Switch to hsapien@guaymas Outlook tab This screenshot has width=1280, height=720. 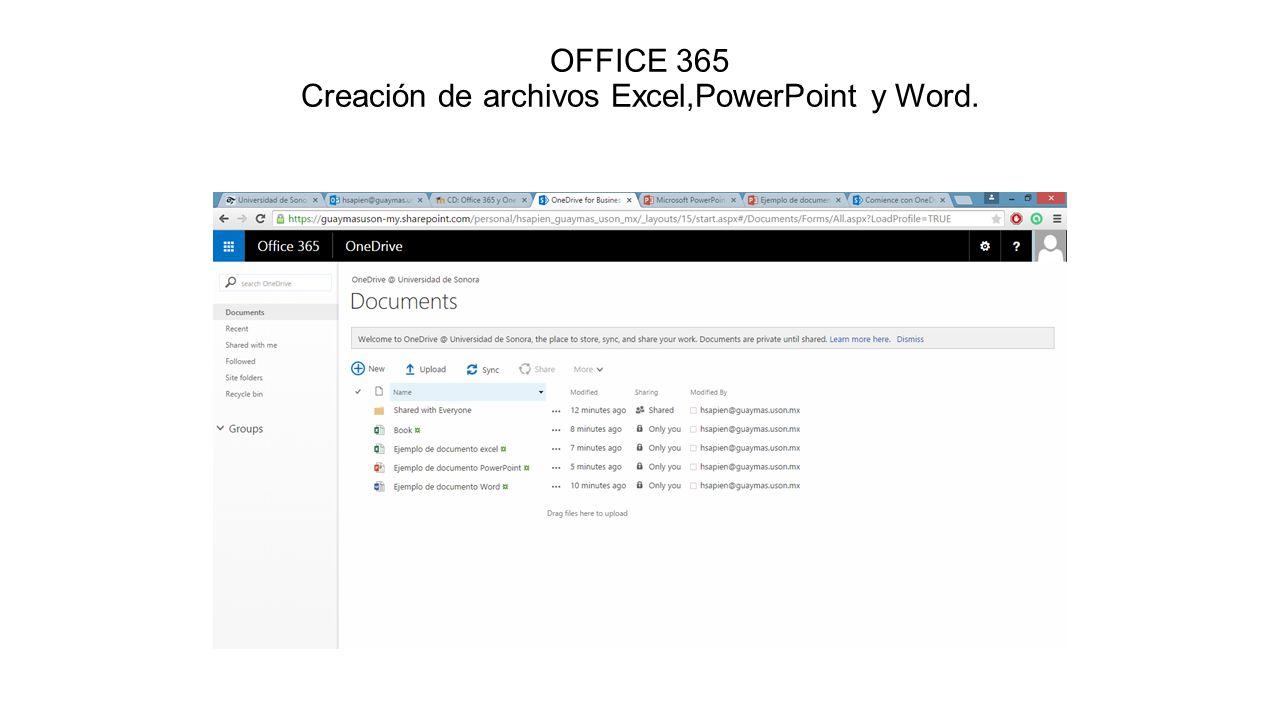(377, 200)
